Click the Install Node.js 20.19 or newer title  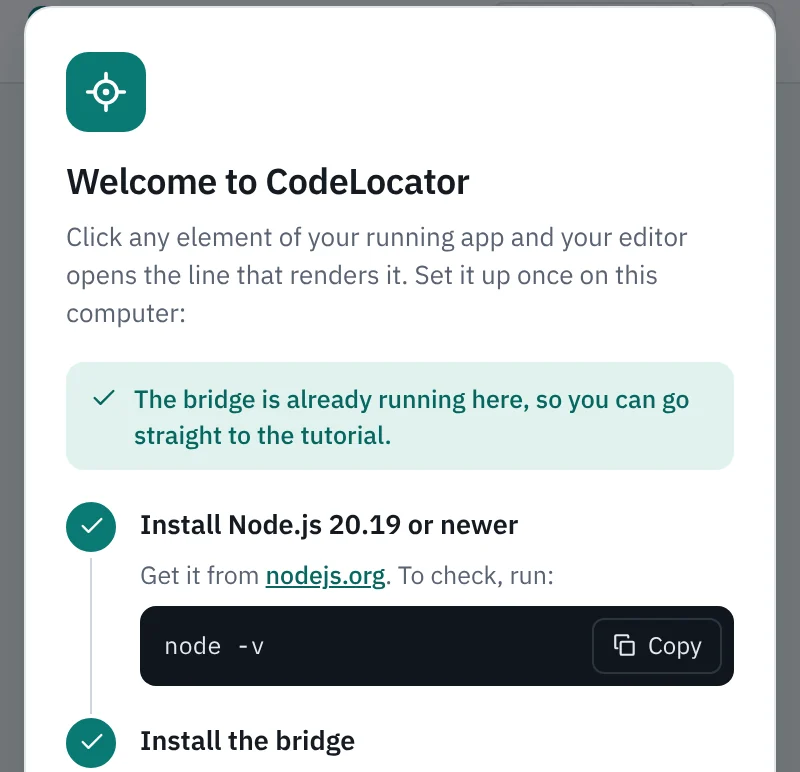pos(329,525)
